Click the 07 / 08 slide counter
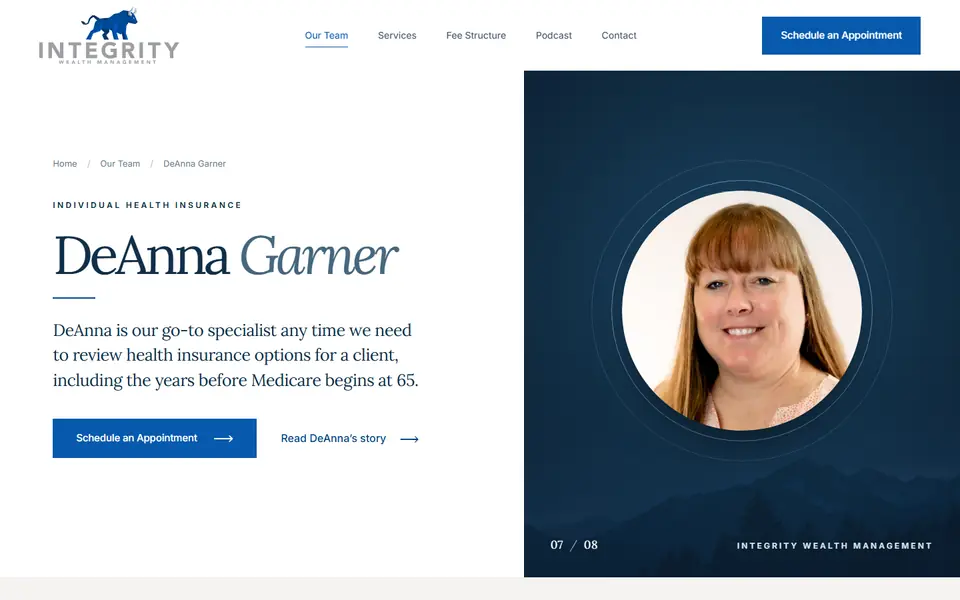The image size is (960, 600). tap(574, 545)
